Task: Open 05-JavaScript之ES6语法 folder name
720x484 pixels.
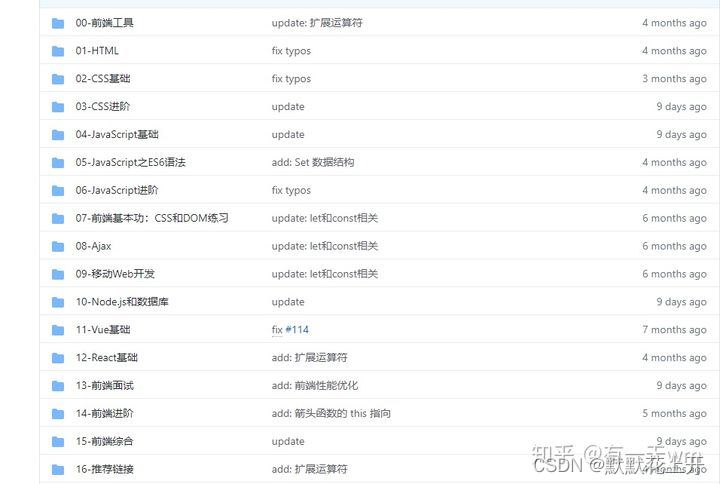Action: tap(130, 162)
